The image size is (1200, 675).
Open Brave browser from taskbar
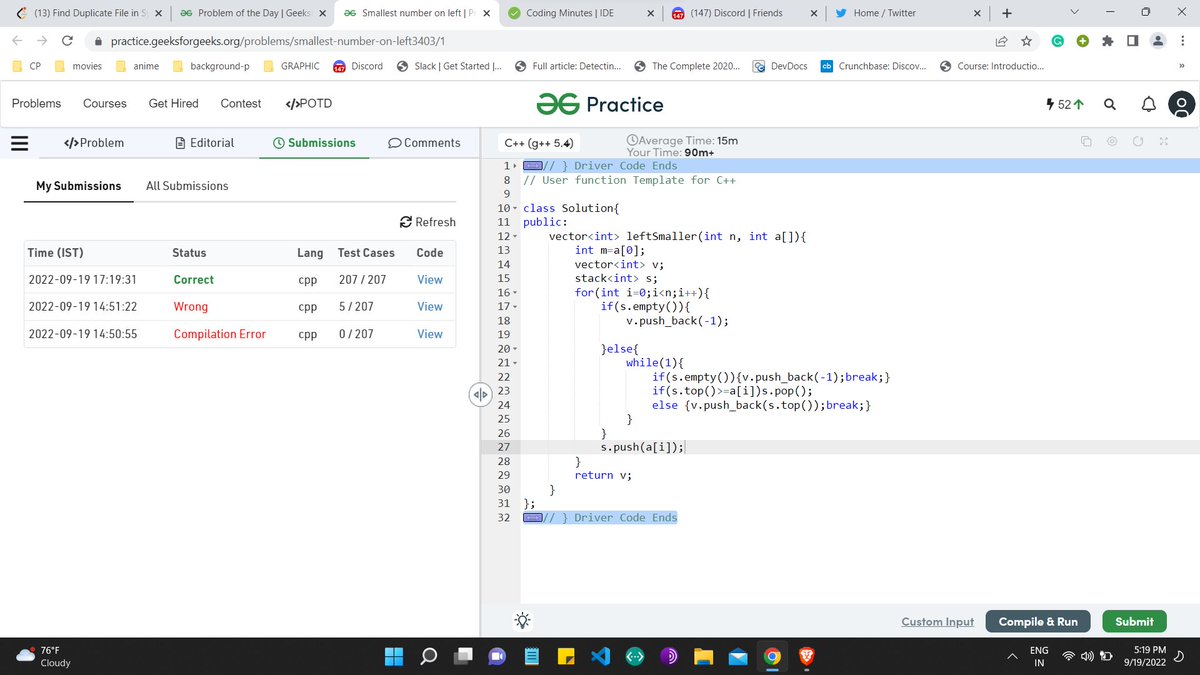tap(805, 657)
